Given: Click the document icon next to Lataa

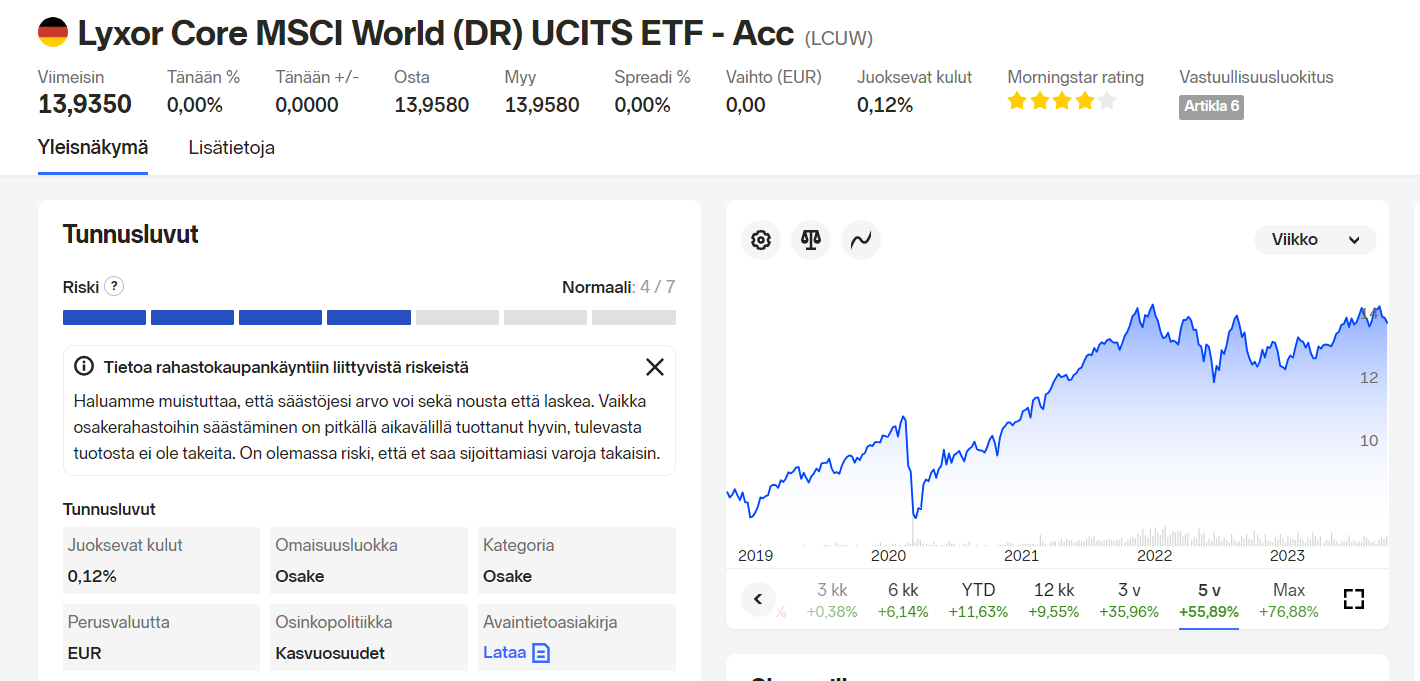Looking at the screenshot, I should [541, 653].
